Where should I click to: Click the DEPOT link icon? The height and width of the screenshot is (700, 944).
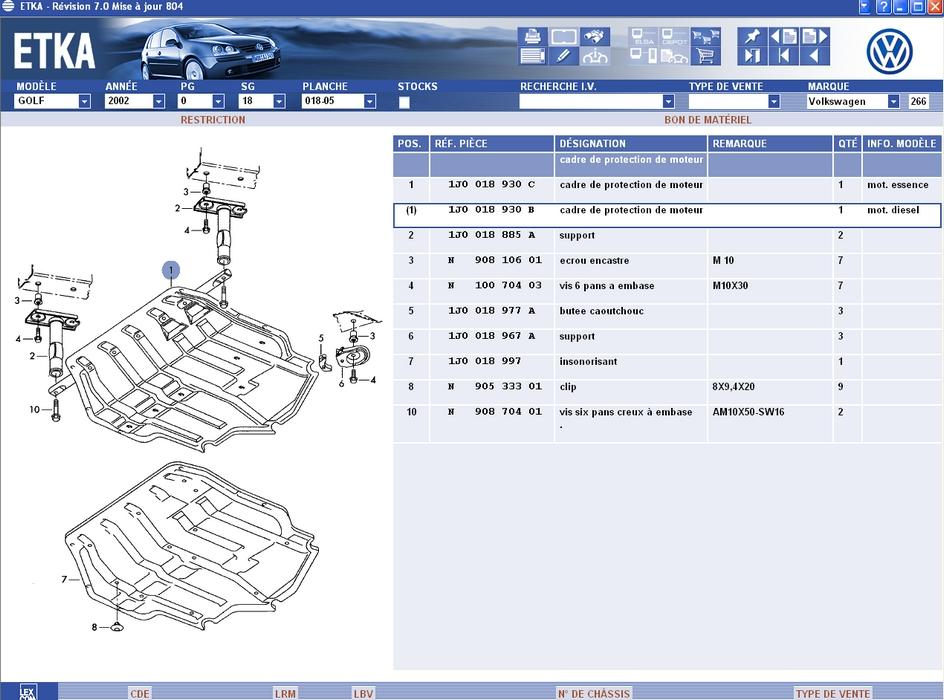pyautogui.click(x=674, y=37)
